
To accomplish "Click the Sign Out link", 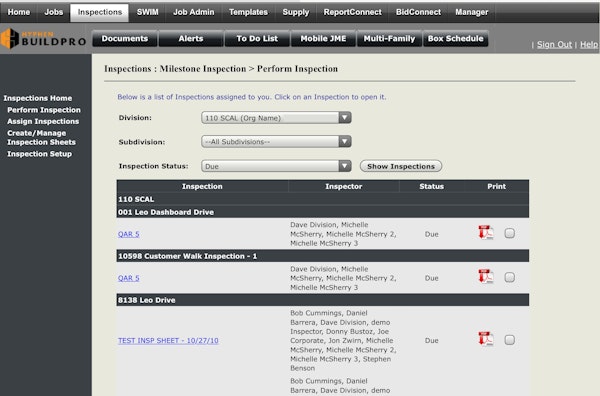I will pos(554,44).
